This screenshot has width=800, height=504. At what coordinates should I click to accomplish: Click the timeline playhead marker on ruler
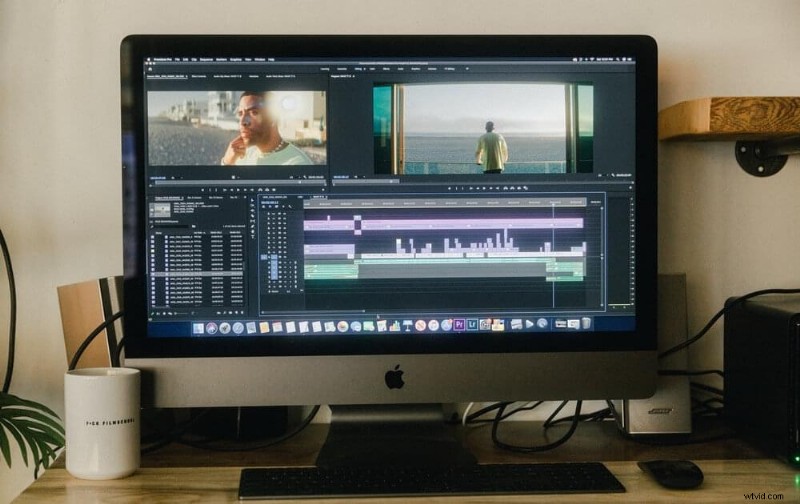[x=554, y=203]
